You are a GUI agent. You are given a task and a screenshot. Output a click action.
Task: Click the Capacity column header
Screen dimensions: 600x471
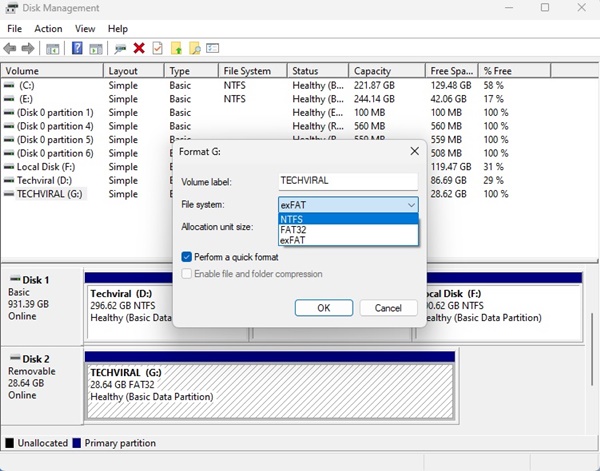[x=385, y=72]
